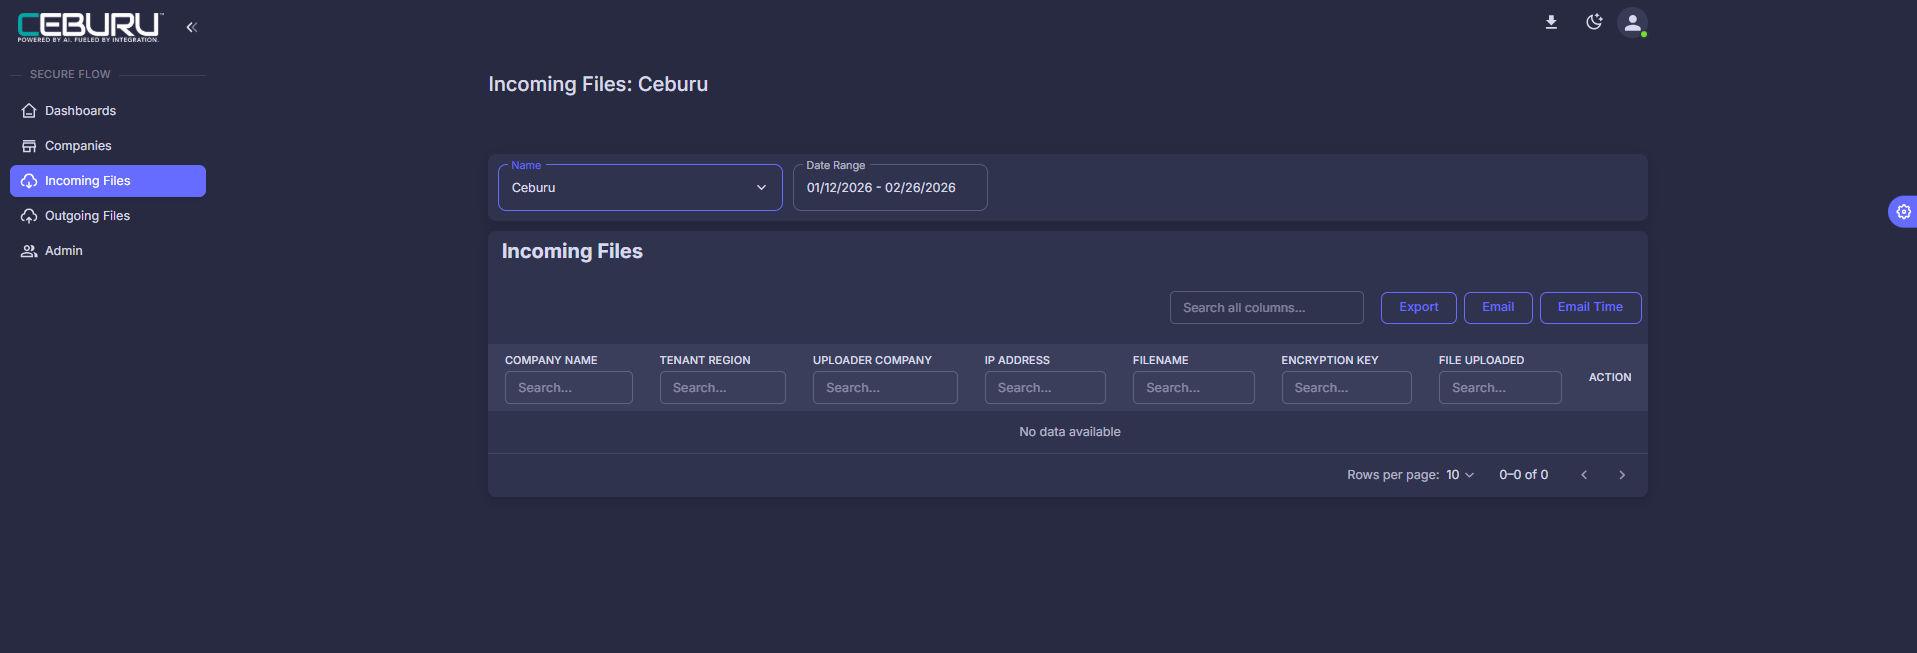
Task: Sort by FILE UPLOADED column header
Action: [x=1481, y=360]
